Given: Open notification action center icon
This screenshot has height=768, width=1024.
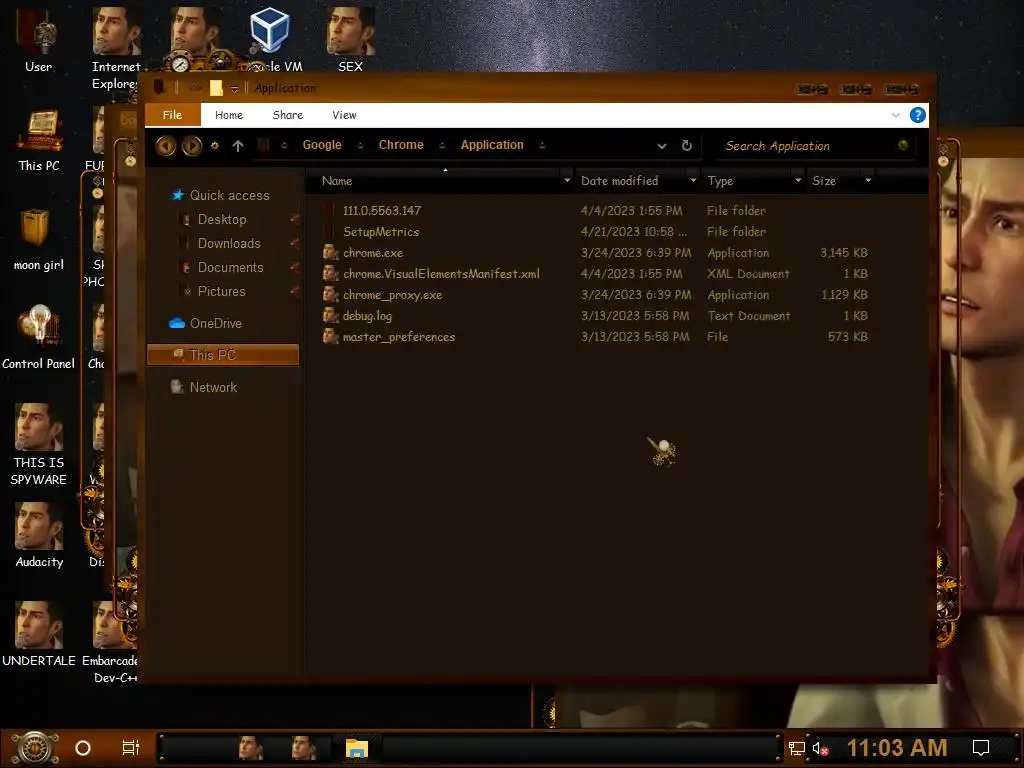Looking at the screenshot, I should coord(981,748).
